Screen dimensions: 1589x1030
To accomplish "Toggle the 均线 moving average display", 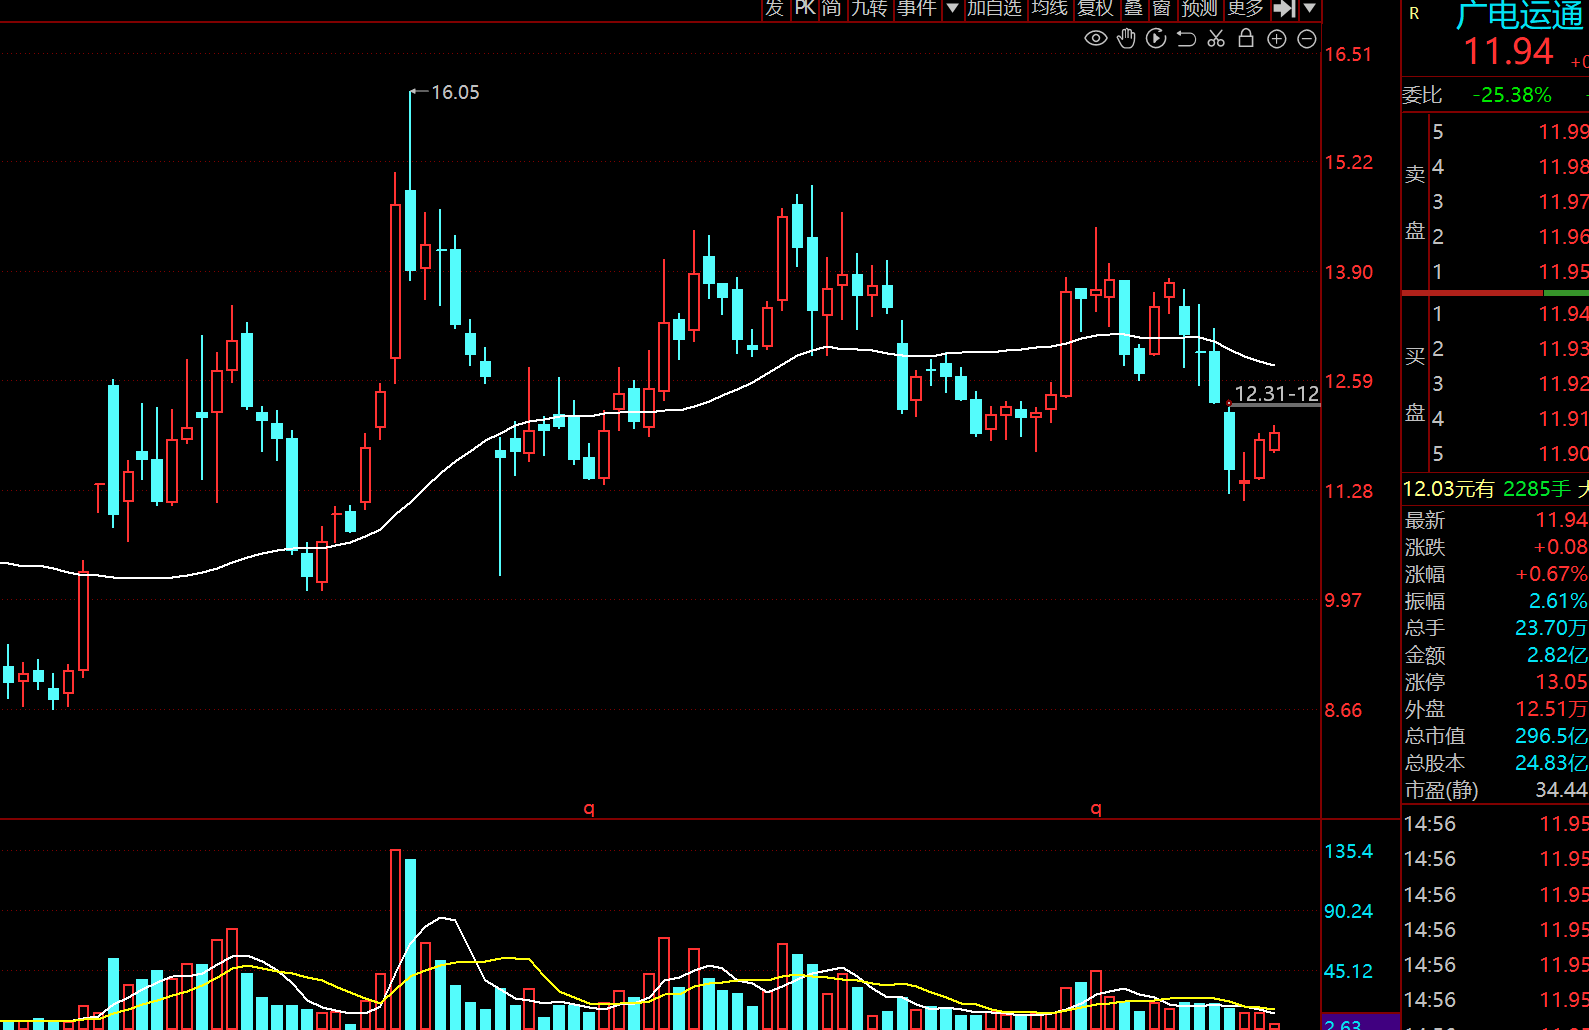I will click(x=1050, y=9).
